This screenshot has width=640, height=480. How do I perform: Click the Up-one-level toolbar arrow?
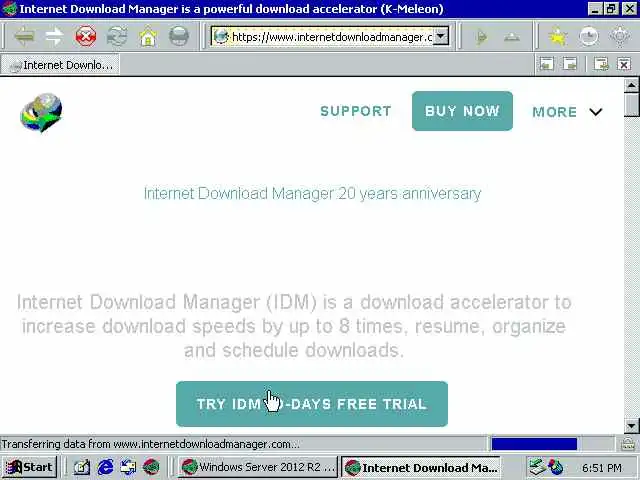tap(512, 37)
